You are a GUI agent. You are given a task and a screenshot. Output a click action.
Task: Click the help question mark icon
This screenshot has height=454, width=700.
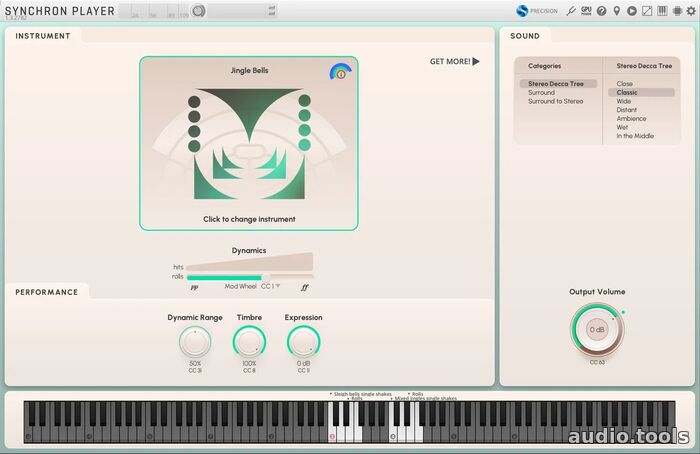(601, 11)
